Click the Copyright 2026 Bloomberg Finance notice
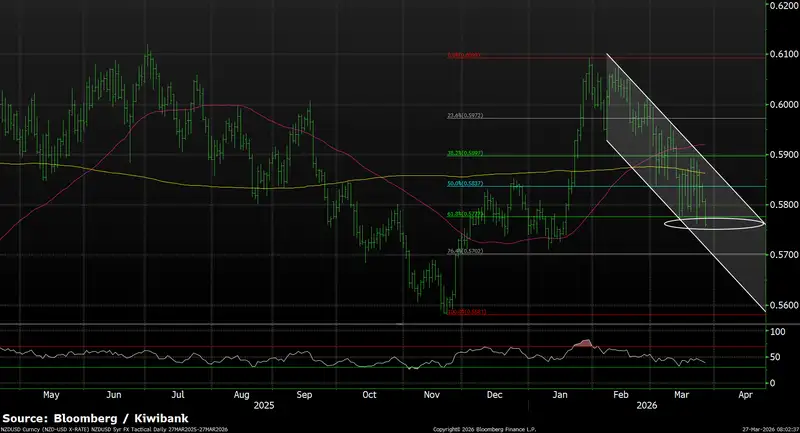The width and height of the screenshot is (800, 433). tap(484, 429)
